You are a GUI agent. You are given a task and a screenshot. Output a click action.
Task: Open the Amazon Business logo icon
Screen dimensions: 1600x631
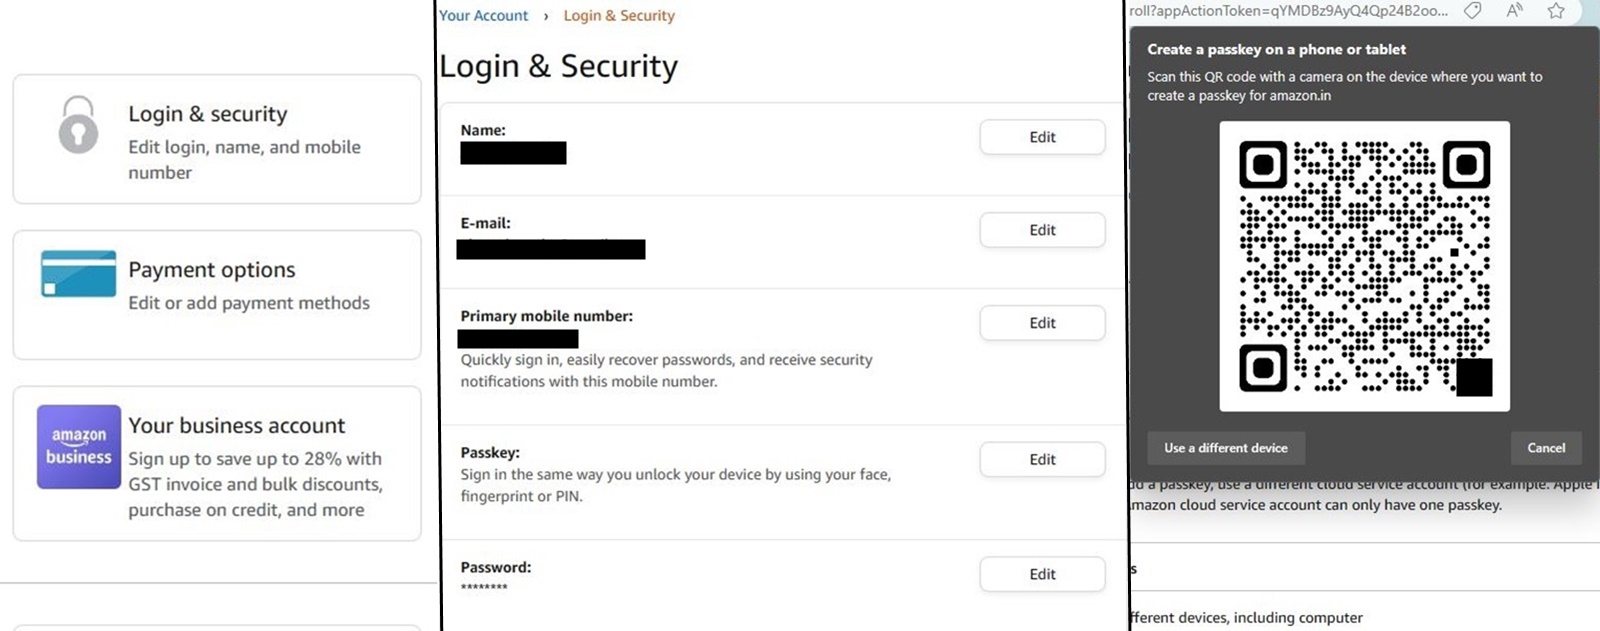77,448
